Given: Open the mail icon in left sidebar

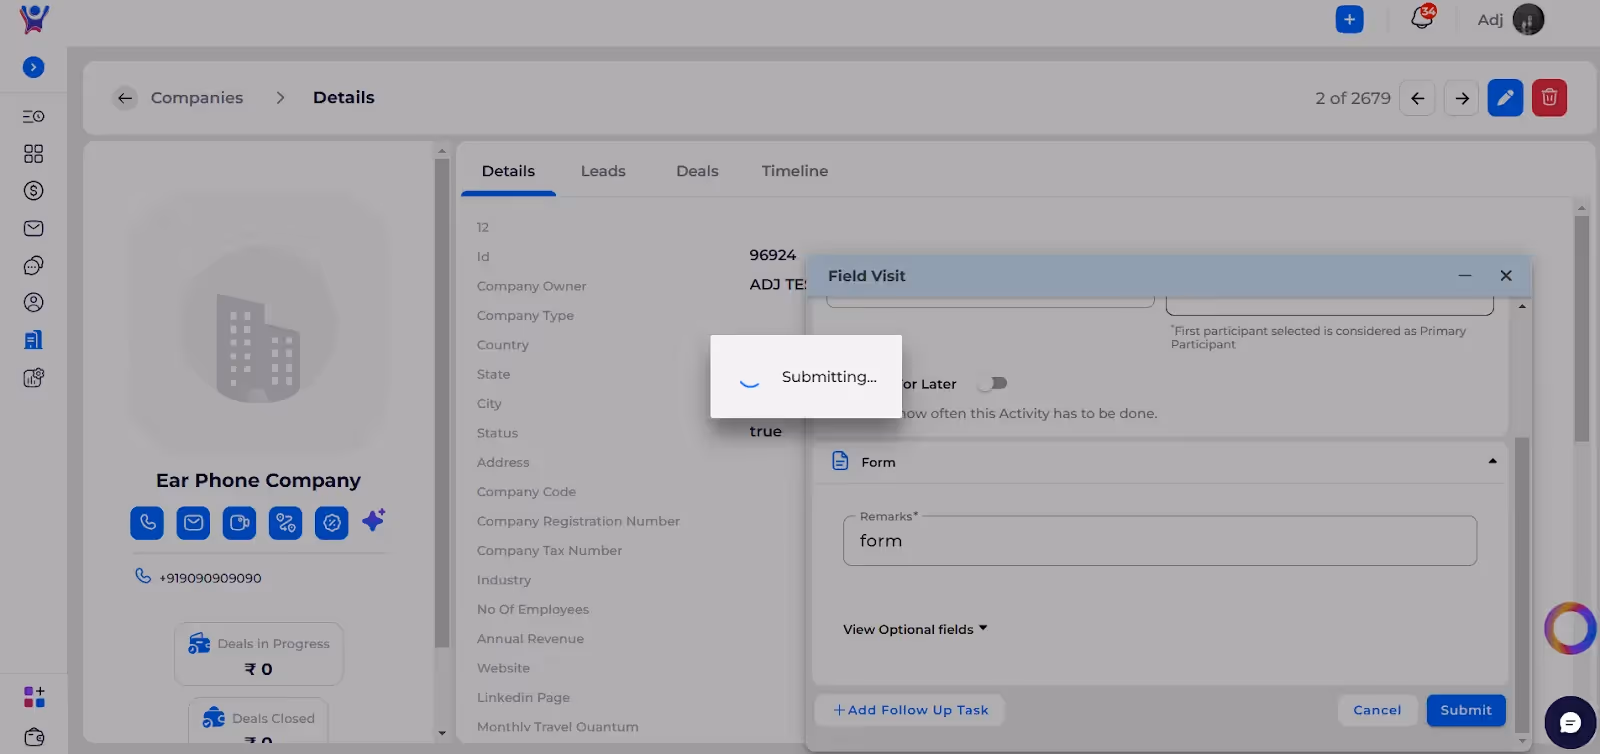Looking at the screenshot, I should (33, 228).
